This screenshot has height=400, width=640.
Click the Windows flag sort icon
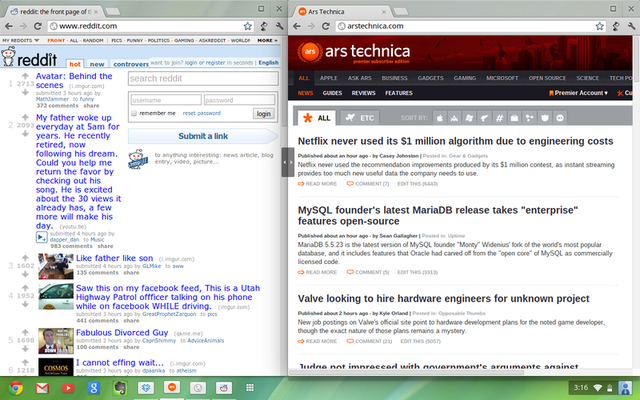click(x=469, y=118)
